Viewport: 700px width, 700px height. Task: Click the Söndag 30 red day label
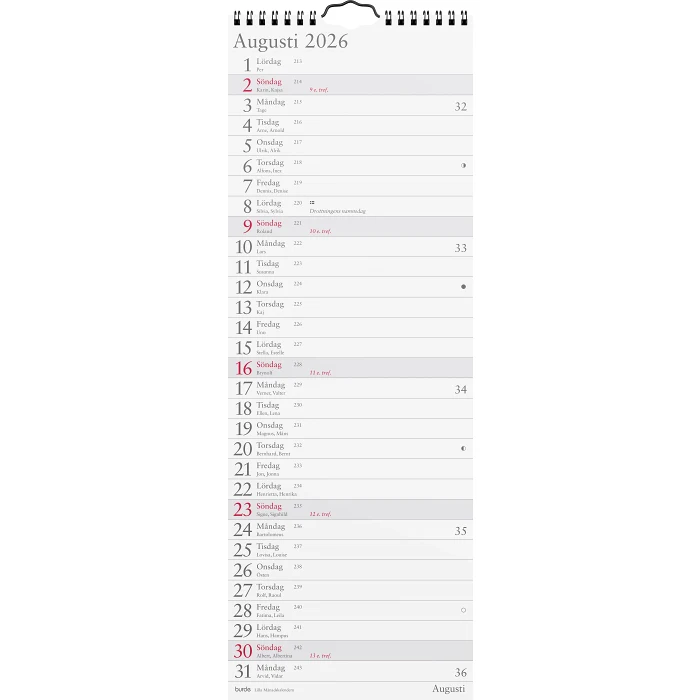click(269, 647)
